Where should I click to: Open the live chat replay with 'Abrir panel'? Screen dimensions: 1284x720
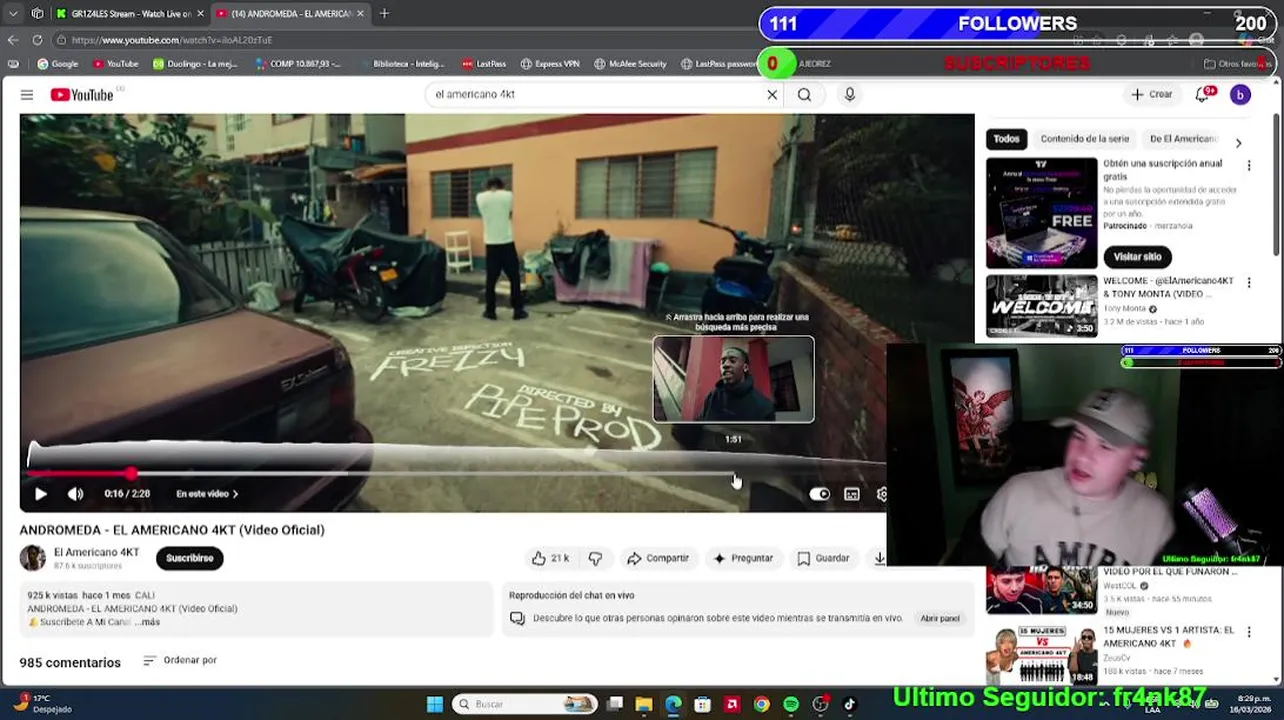tap(939, 618)
